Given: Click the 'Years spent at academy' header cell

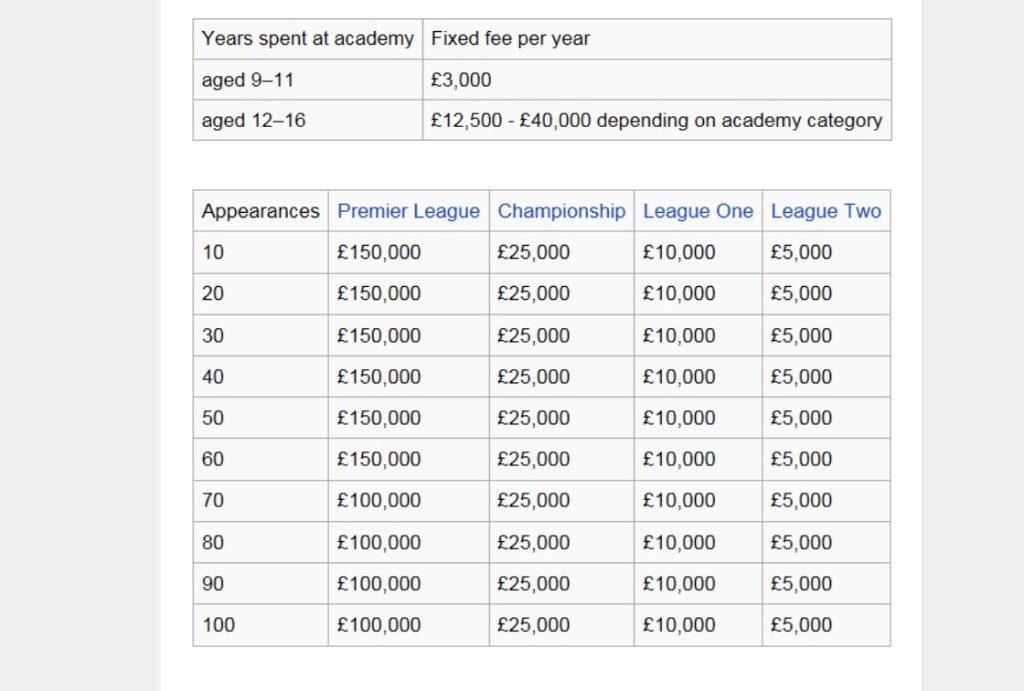Looking at the screenshot, I should point(307,39).
